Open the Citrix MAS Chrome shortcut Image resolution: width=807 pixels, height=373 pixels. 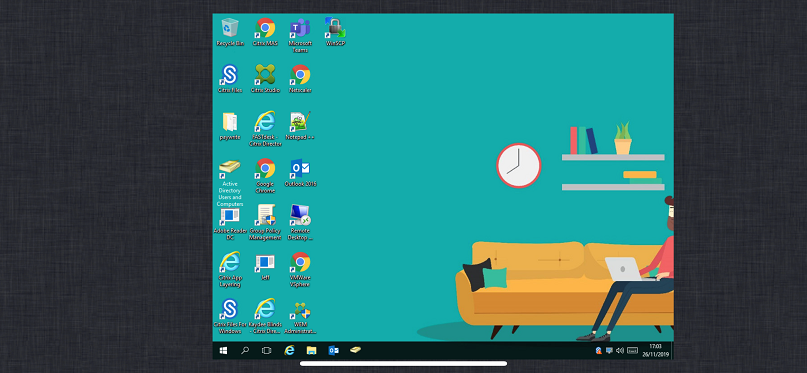pyautogui.click(x=265, y=32)
